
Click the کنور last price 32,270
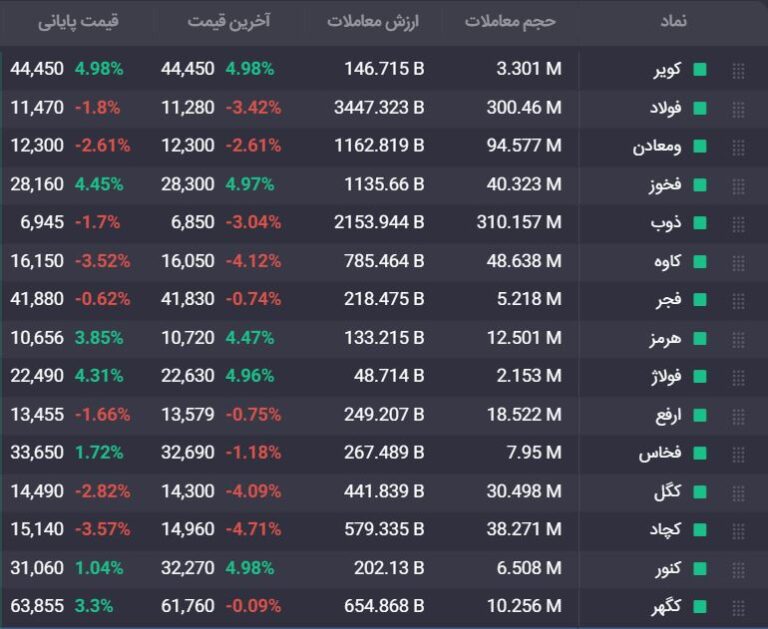click(x=188, y=568)
